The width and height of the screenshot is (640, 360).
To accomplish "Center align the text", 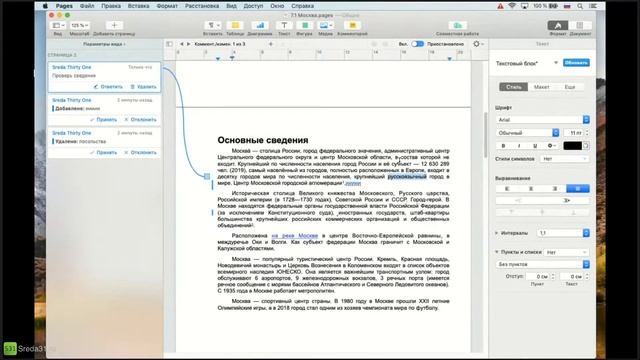I will [531, 189].
